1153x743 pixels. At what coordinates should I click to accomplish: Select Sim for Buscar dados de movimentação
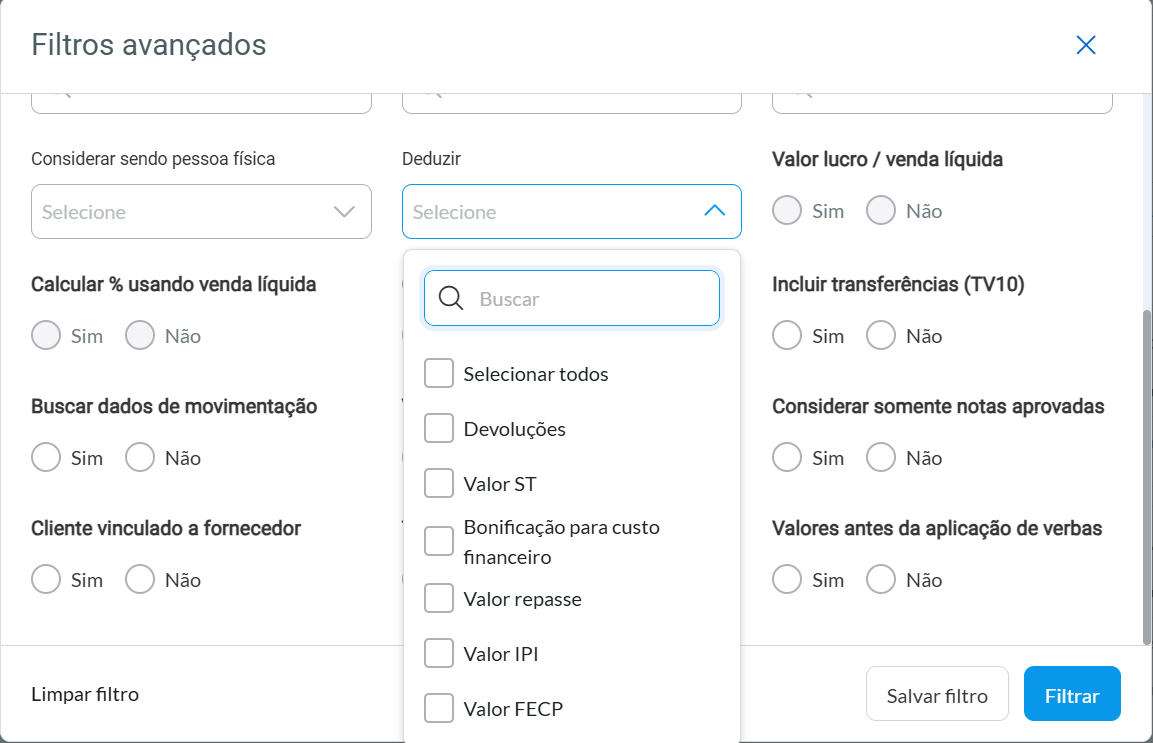tap(45, 457)
